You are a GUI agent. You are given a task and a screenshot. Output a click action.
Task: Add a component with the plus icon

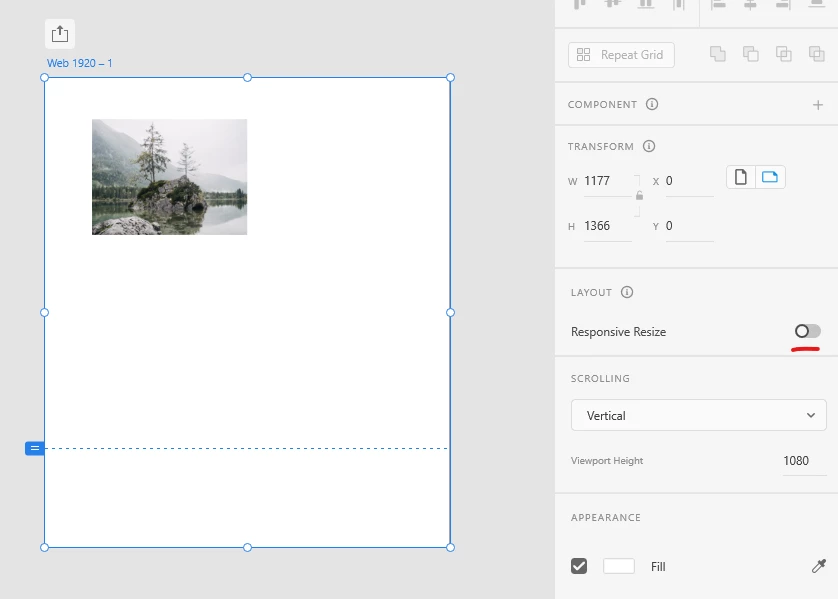coord(818,105)
